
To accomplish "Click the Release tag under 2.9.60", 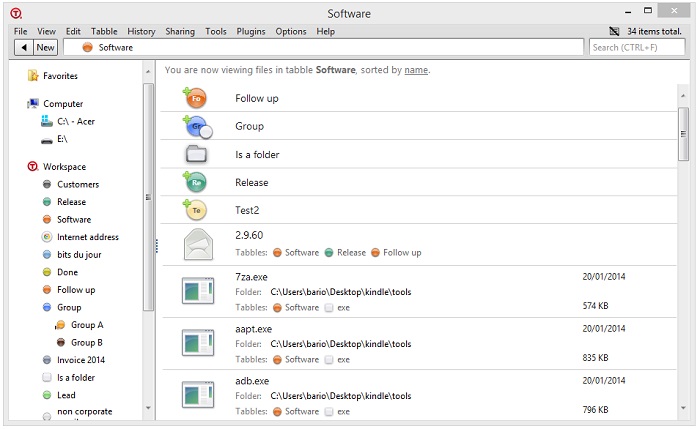I will coord(346,253).
